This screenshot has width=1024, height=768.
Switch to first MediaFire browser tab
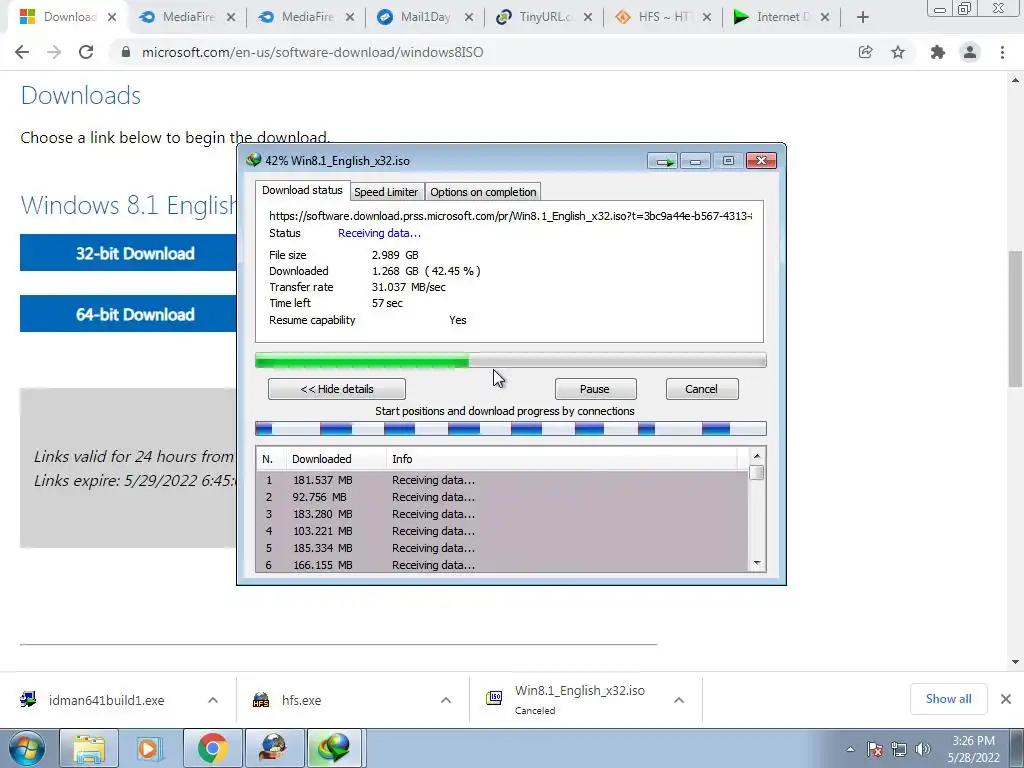click(186, 18)
